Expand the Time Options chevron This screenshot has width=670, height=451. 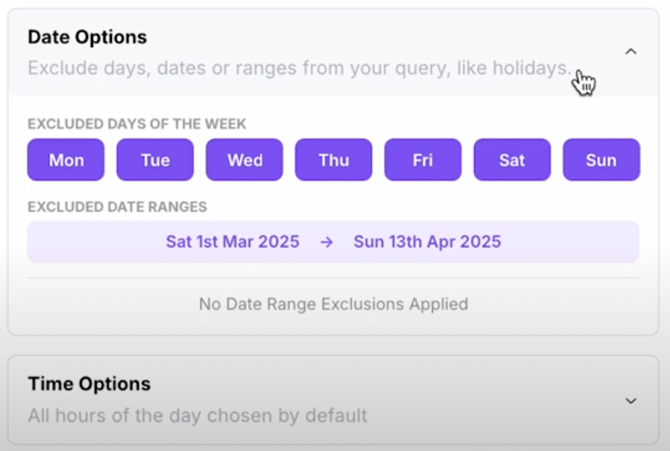pos(631,401)
